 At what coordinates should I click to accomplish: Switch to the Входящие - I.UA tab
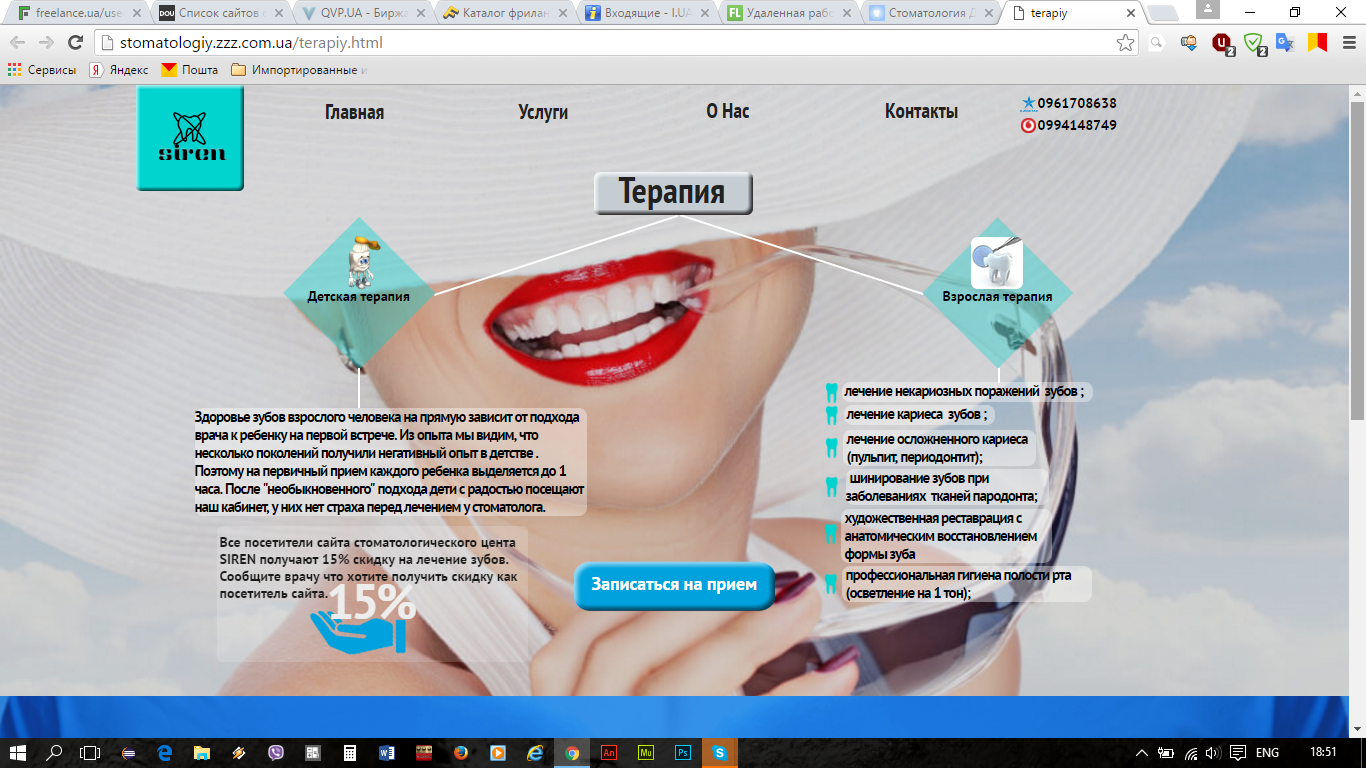coord(645,14)
